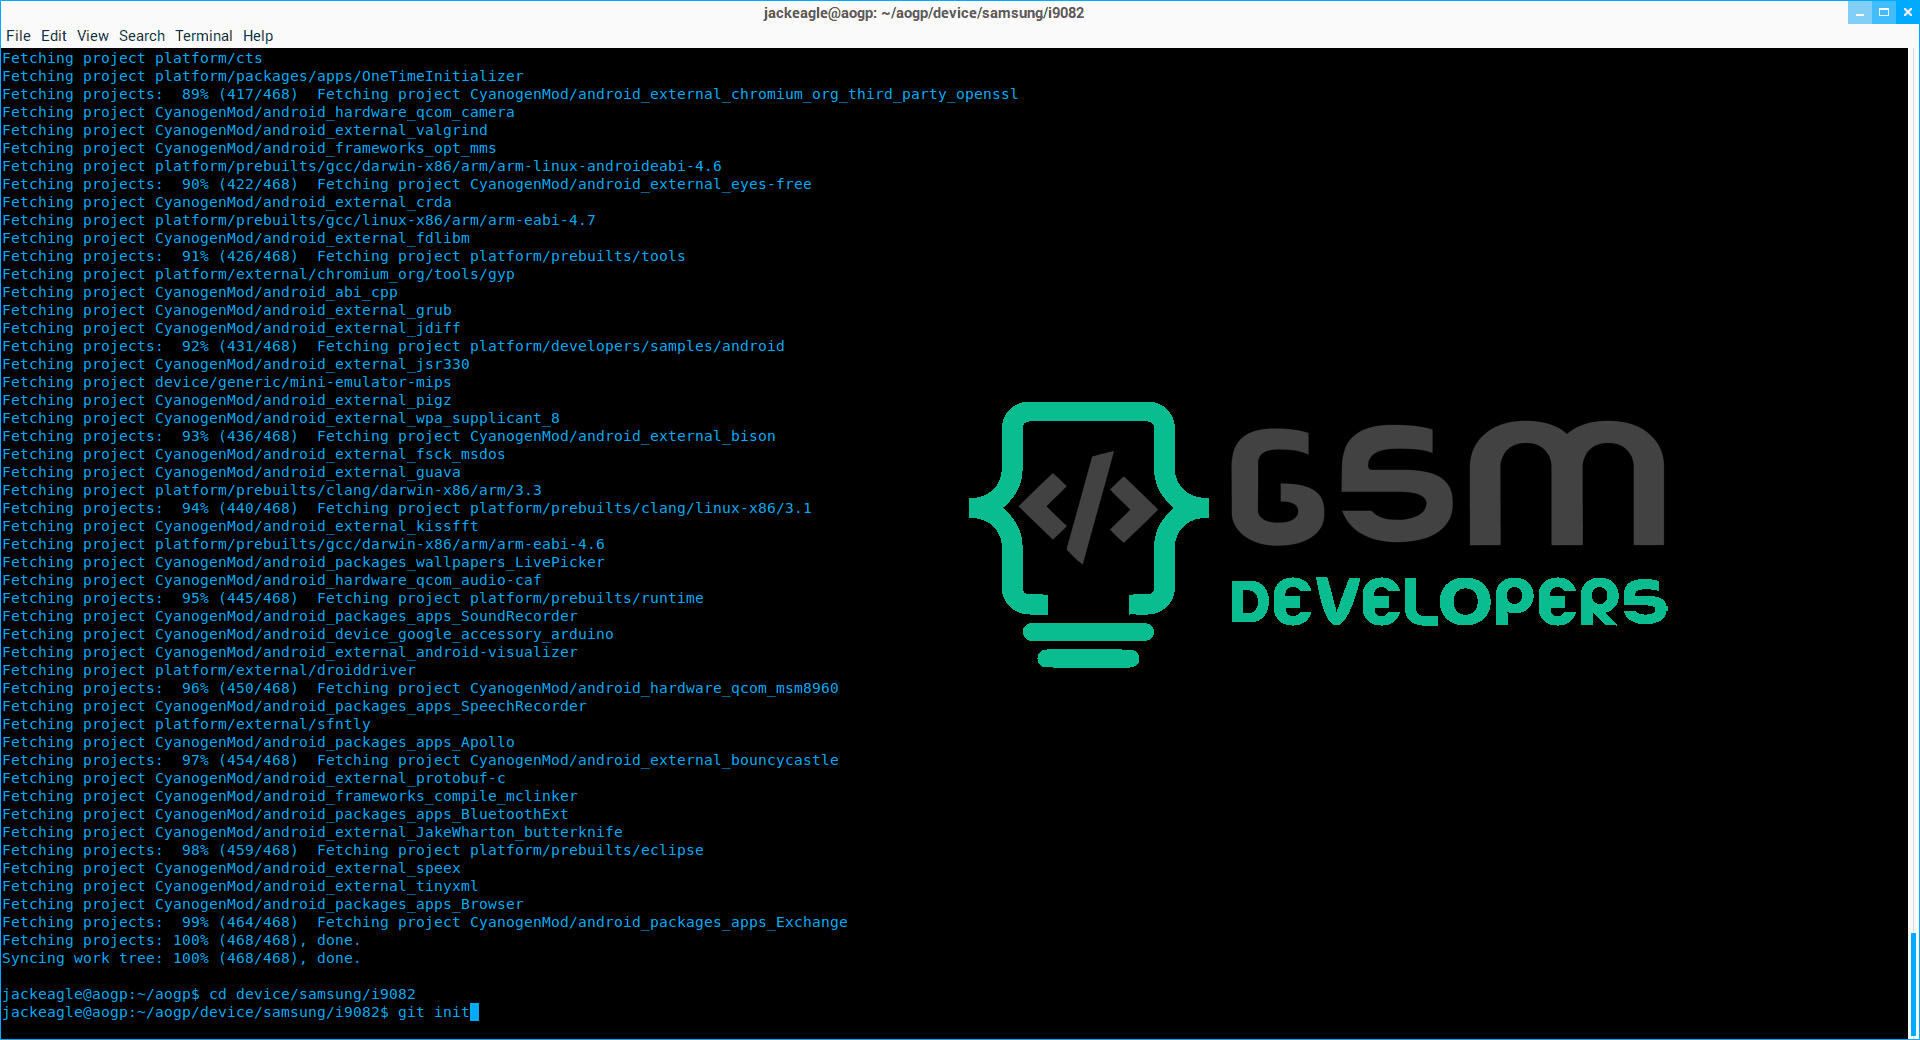Screen dimensions: 1920x1040
Task: Click the 99% (464/468) apps_Exchange line
Action: pyautogui.click(x=425, y=922)
